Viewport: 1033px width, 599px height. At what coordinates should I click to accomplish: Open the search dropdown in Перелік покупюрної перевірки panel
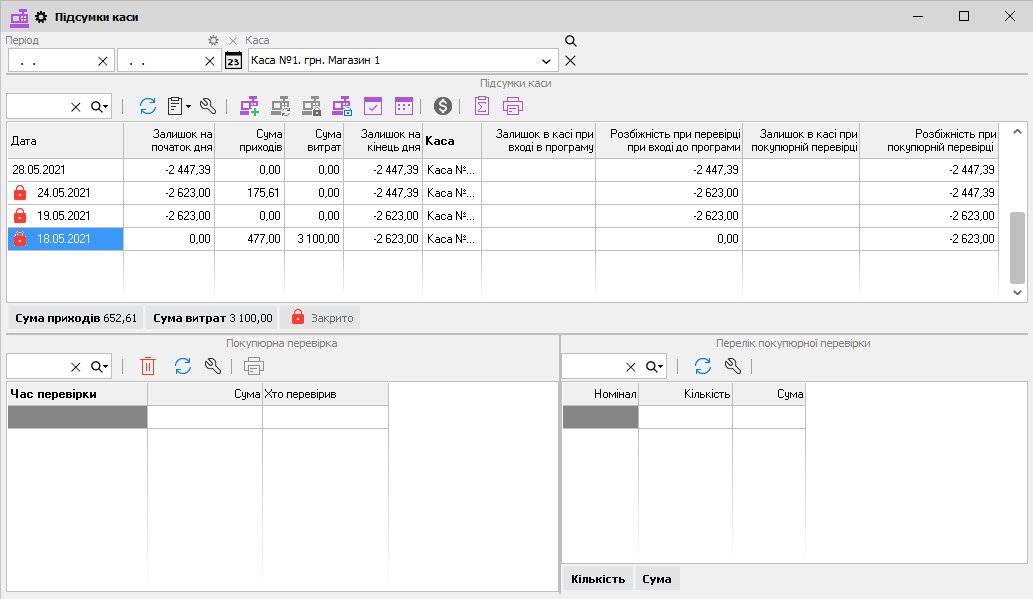654,367
